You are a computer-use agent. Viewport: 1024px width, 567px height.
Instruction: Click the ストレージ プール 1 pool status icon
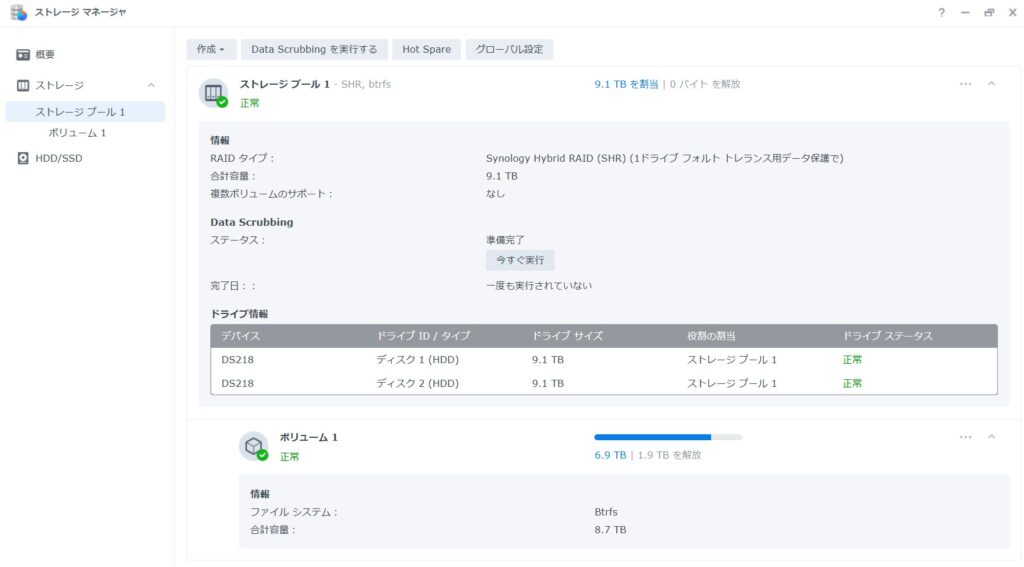(213, 93)
